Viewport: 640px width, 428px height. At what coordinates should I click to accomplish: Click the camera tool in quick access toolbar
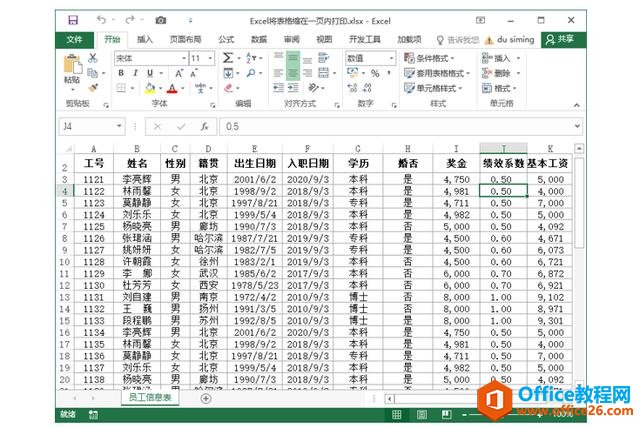click(x=161, y=20)
